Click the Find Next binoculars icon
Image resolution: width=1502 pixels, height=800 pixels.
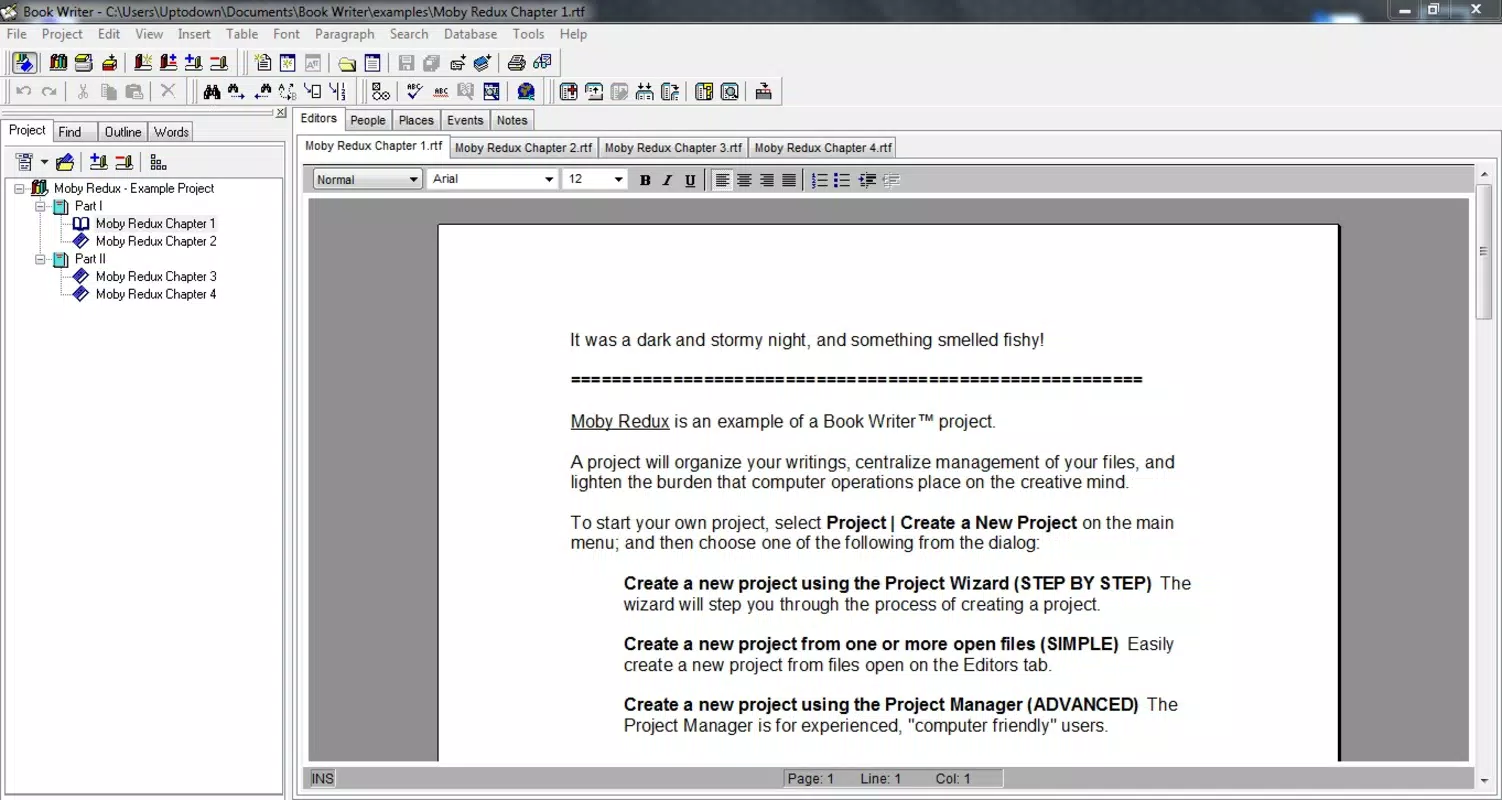click(236, 92)
